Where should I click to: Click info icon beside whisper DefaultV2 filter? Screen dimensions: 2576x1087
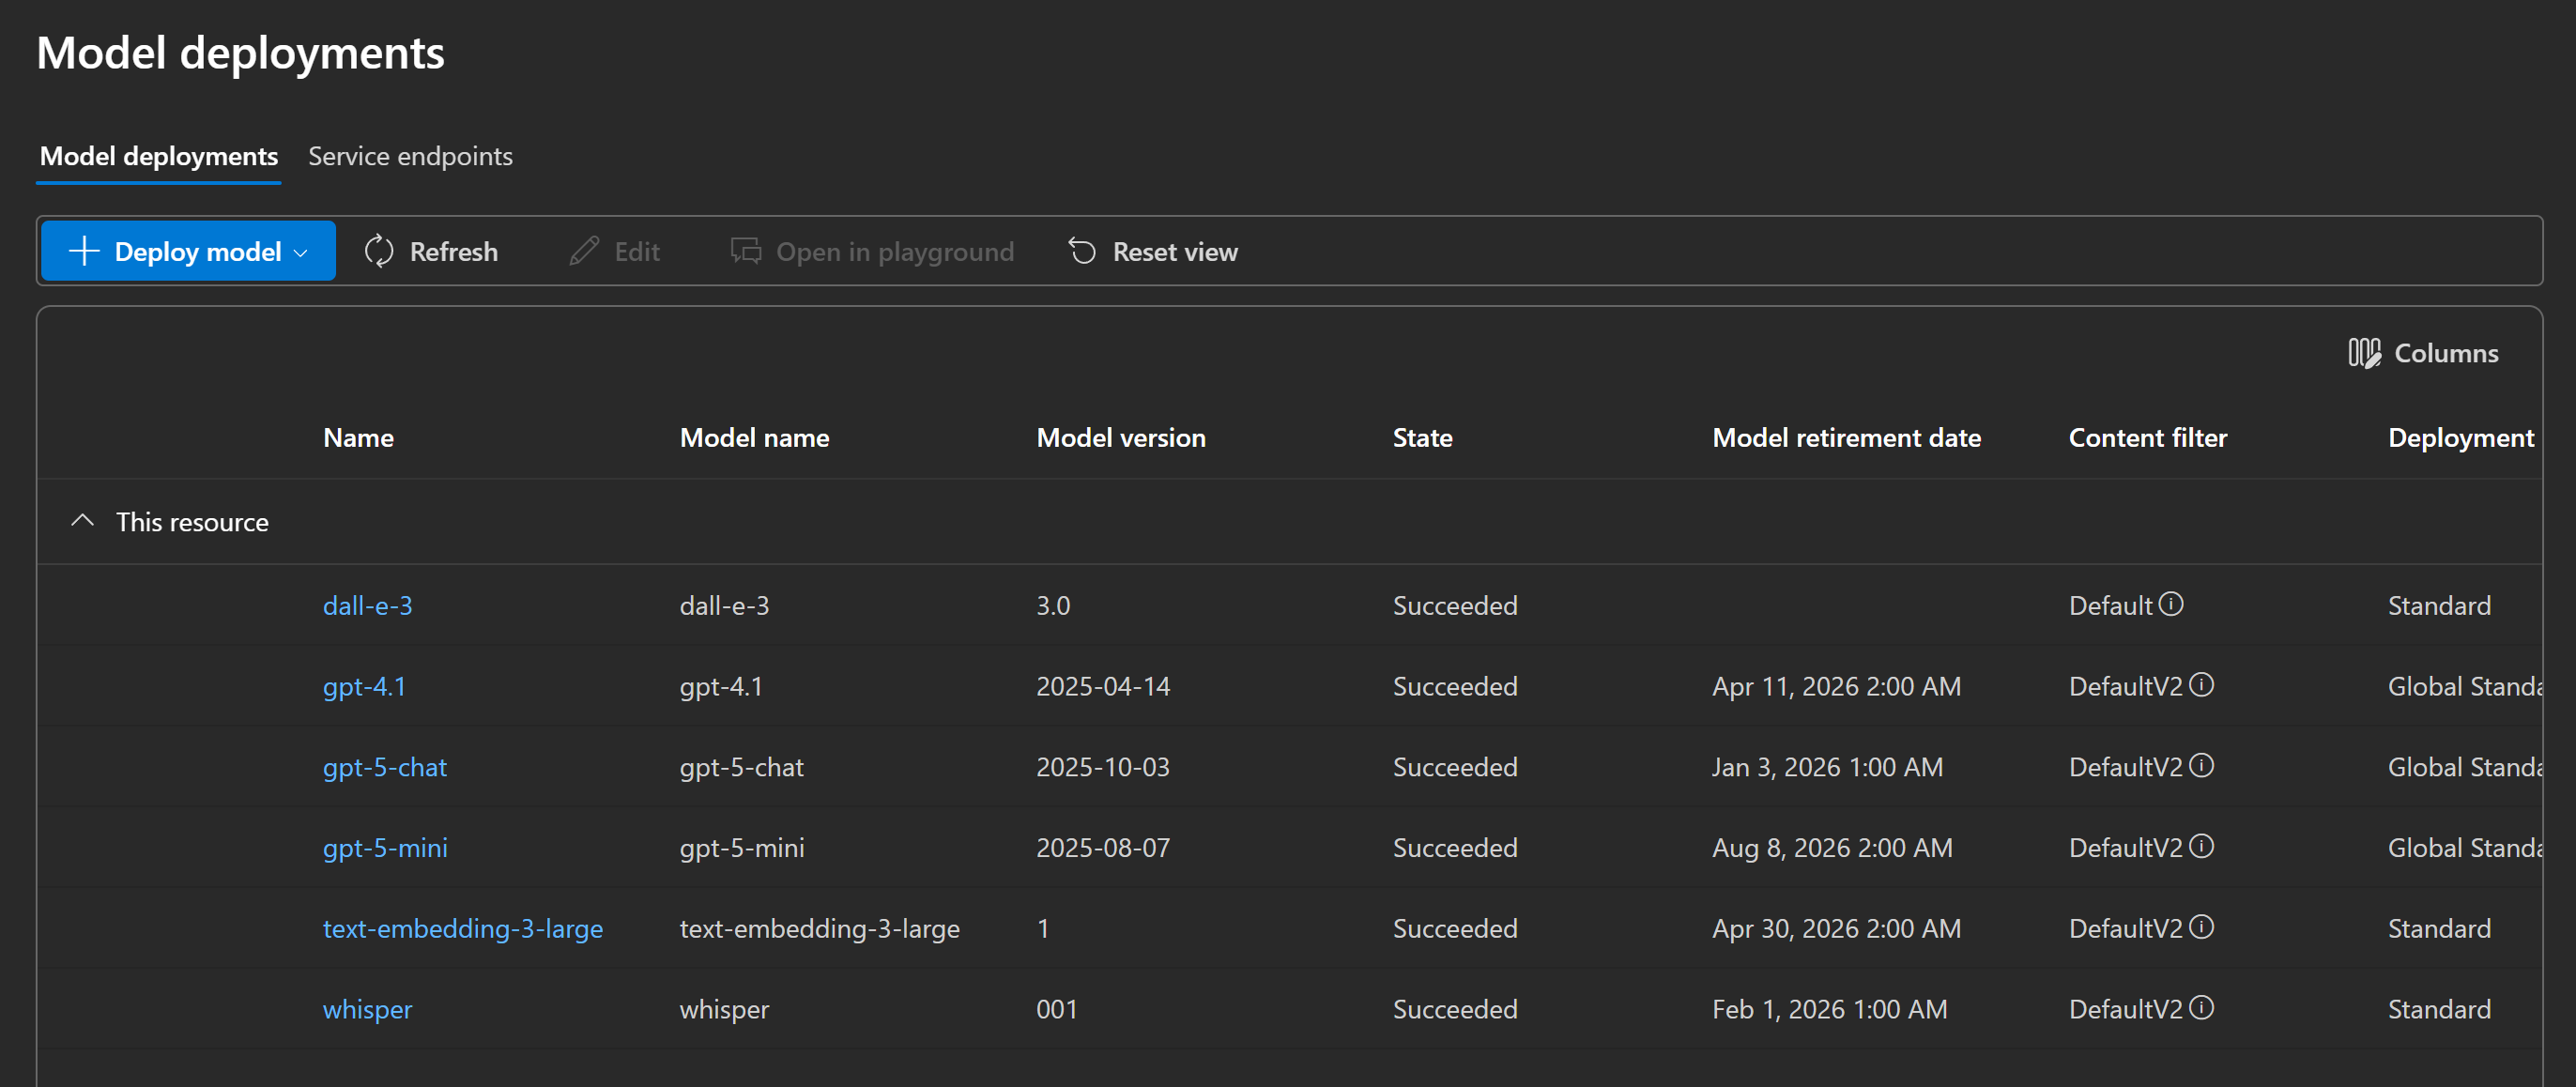[x=2201, y=1008]
